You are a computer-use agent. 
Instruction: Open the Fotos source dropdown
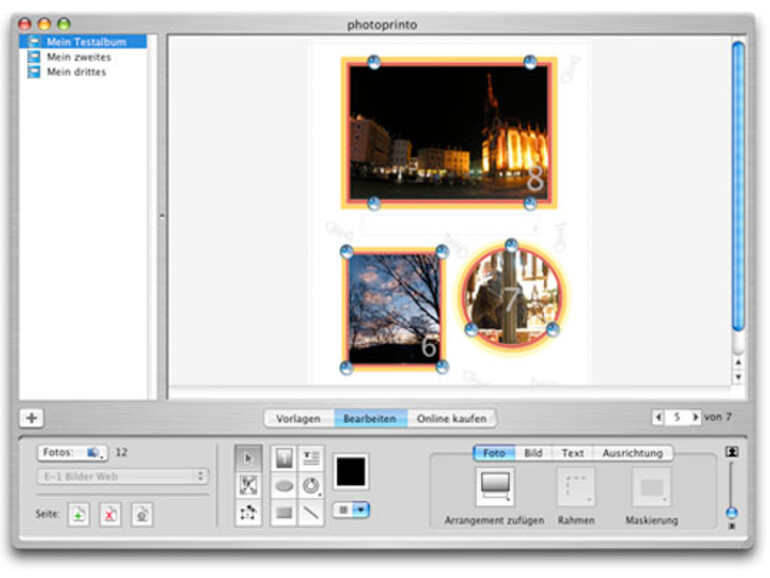pos(74,453)
